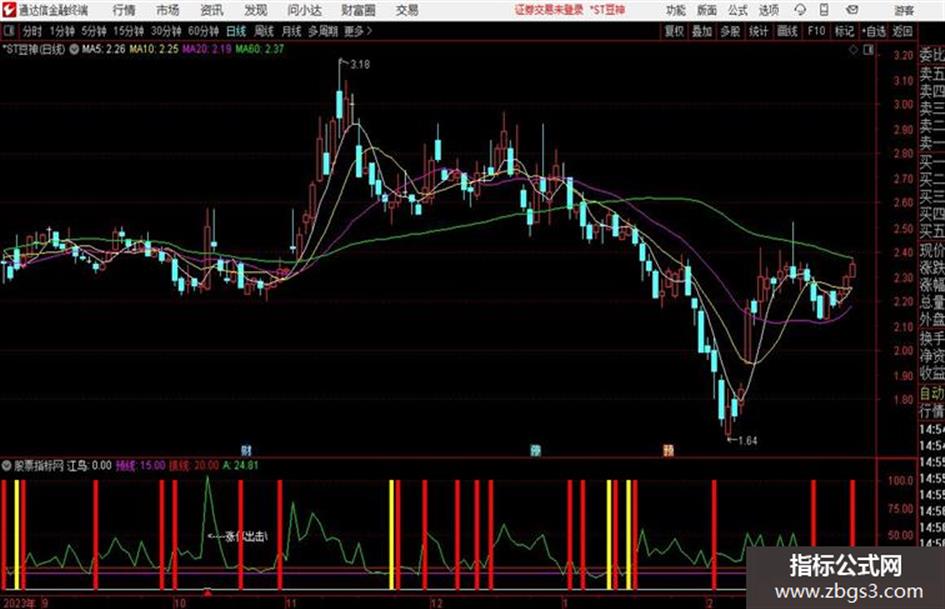Open the 版面 menu

tap(707, 10)
